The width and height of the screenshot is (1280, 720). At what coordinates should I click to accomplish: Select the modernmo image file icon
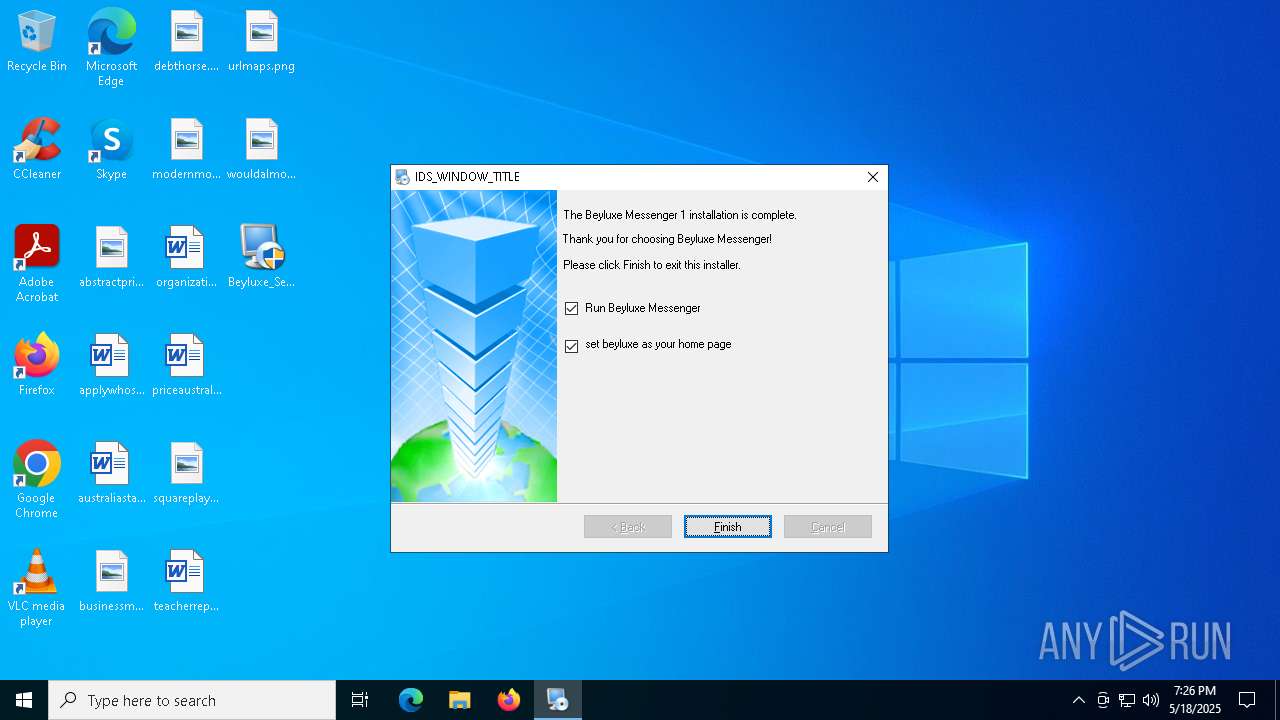(186, 150)
